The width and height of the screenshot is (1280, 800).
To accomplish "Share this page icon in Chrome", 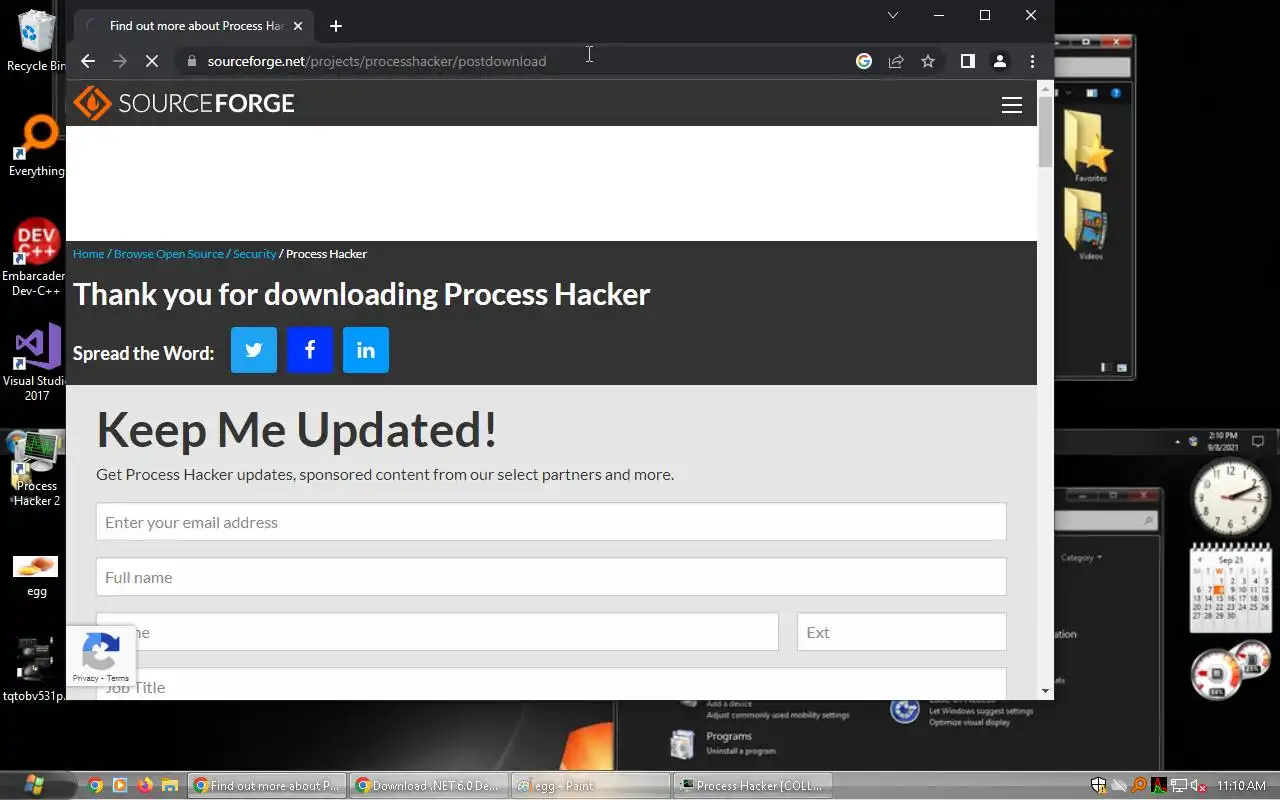I will pos(896,61).
